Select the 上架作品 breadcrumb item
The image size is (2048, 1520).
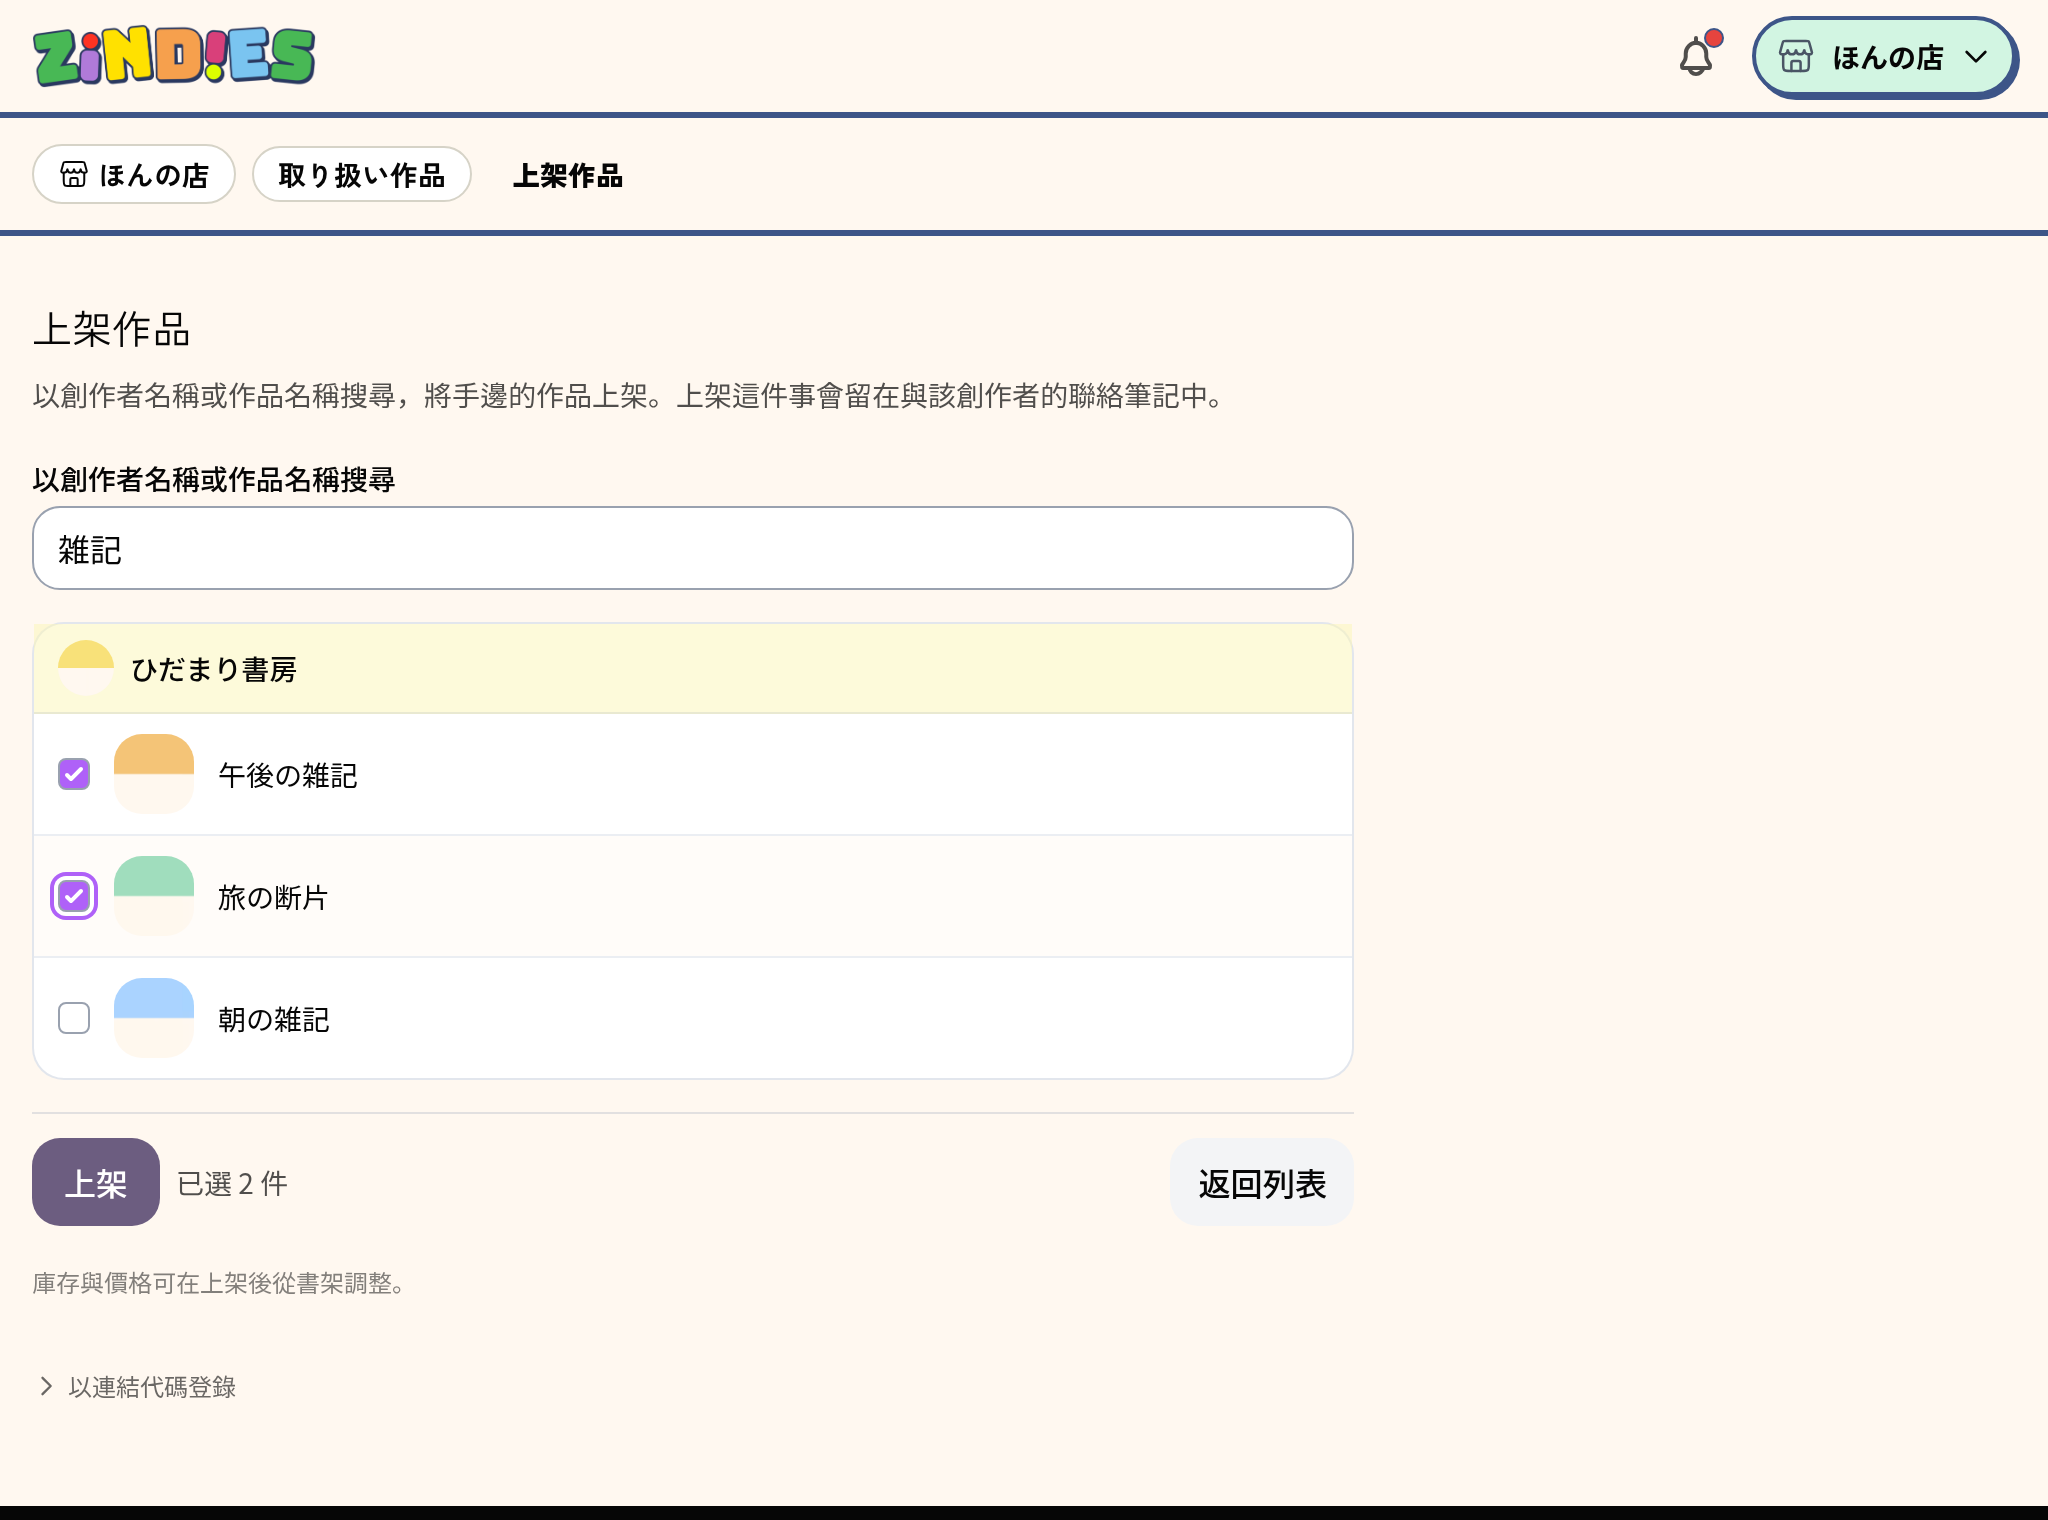[568, 176]
